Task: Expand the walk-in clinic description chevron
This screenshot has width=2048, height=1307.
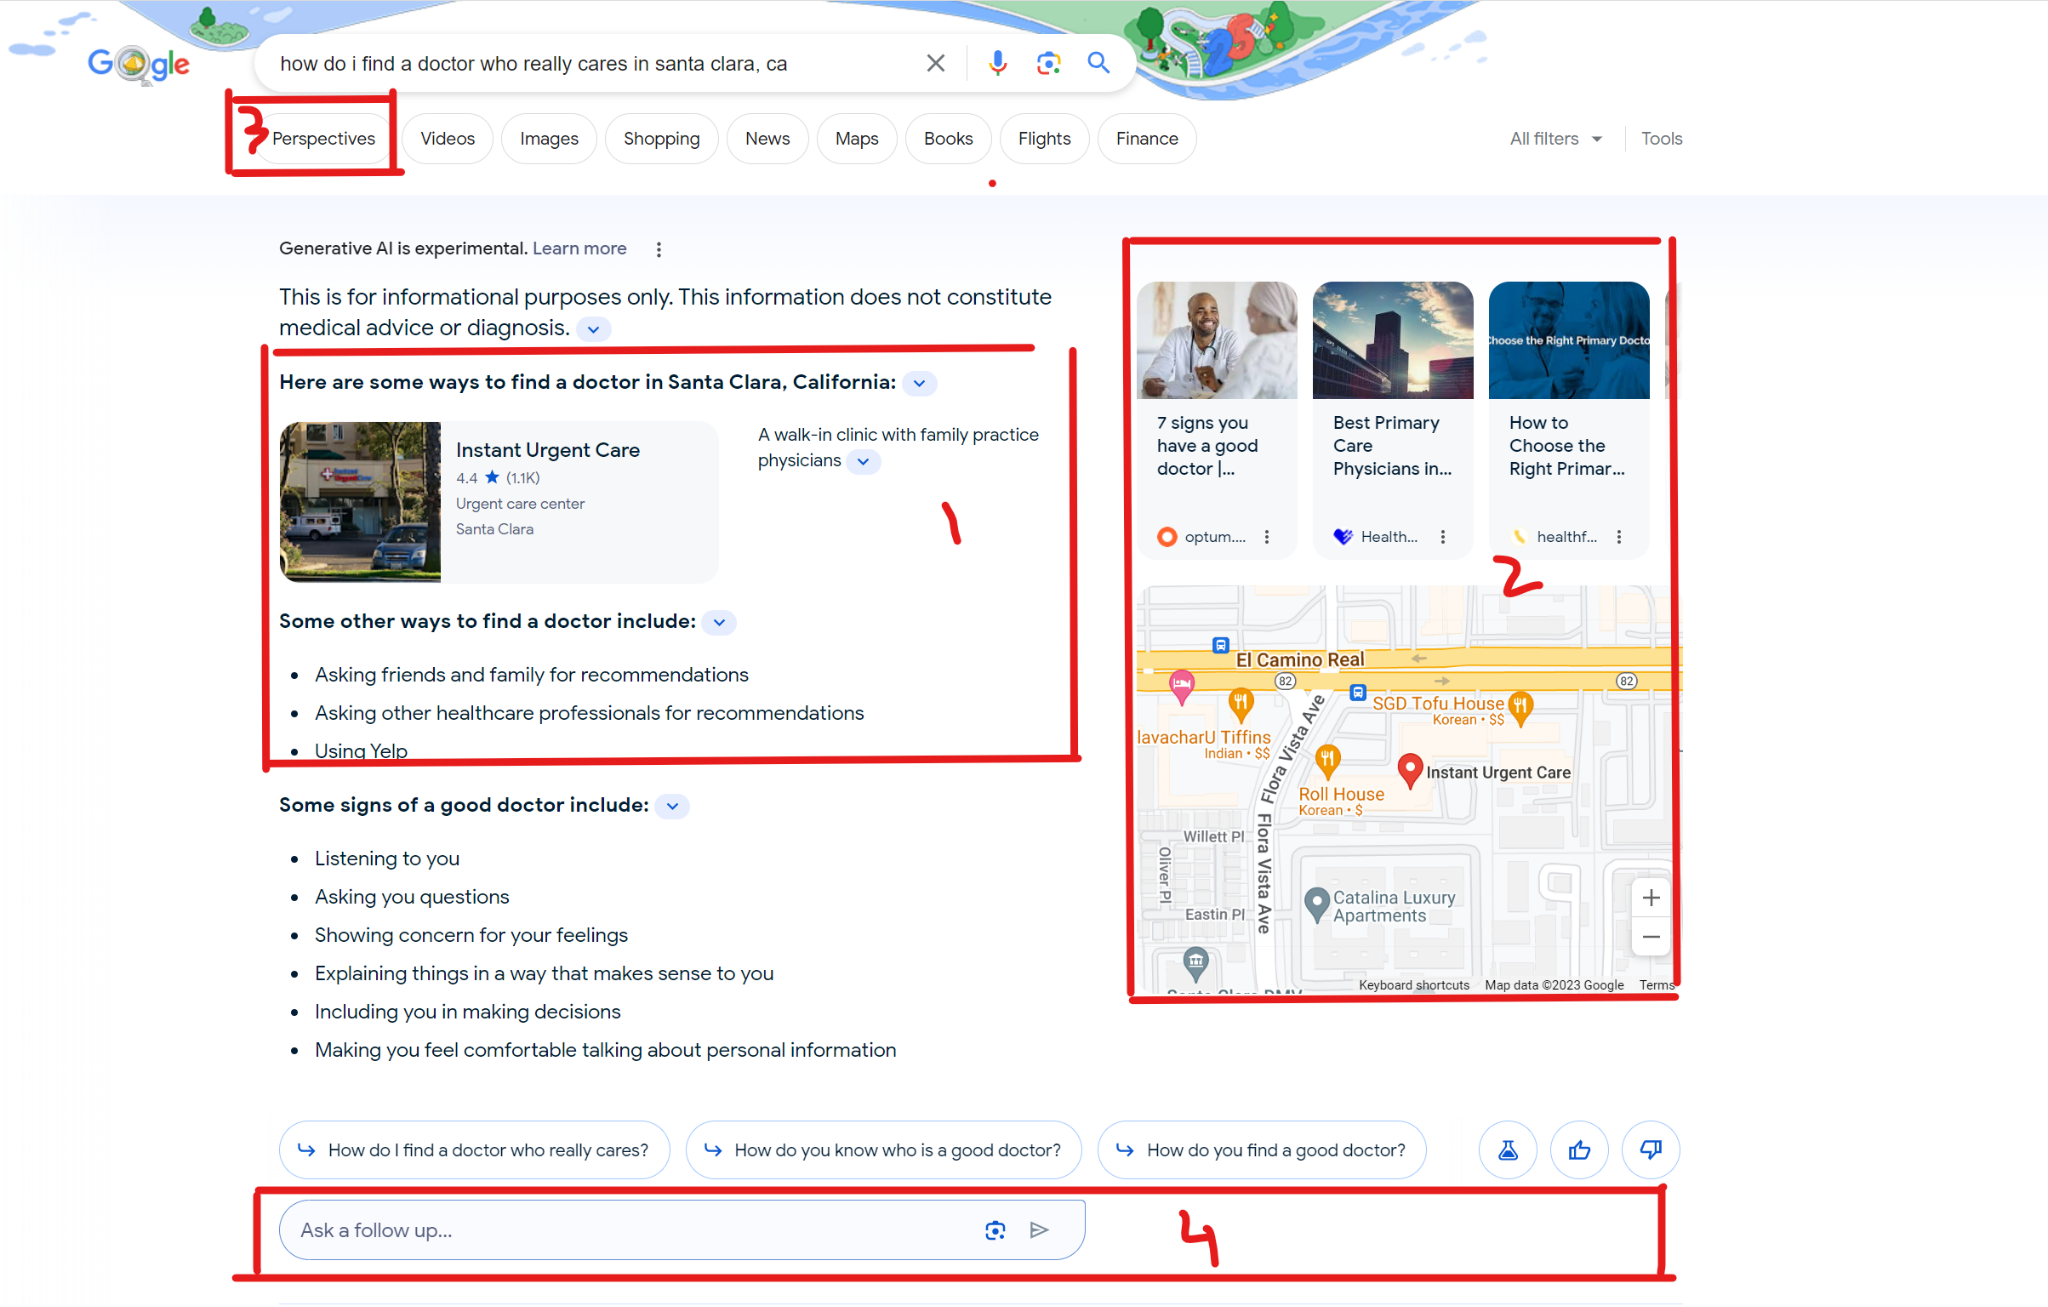Action: coord(863,461)
